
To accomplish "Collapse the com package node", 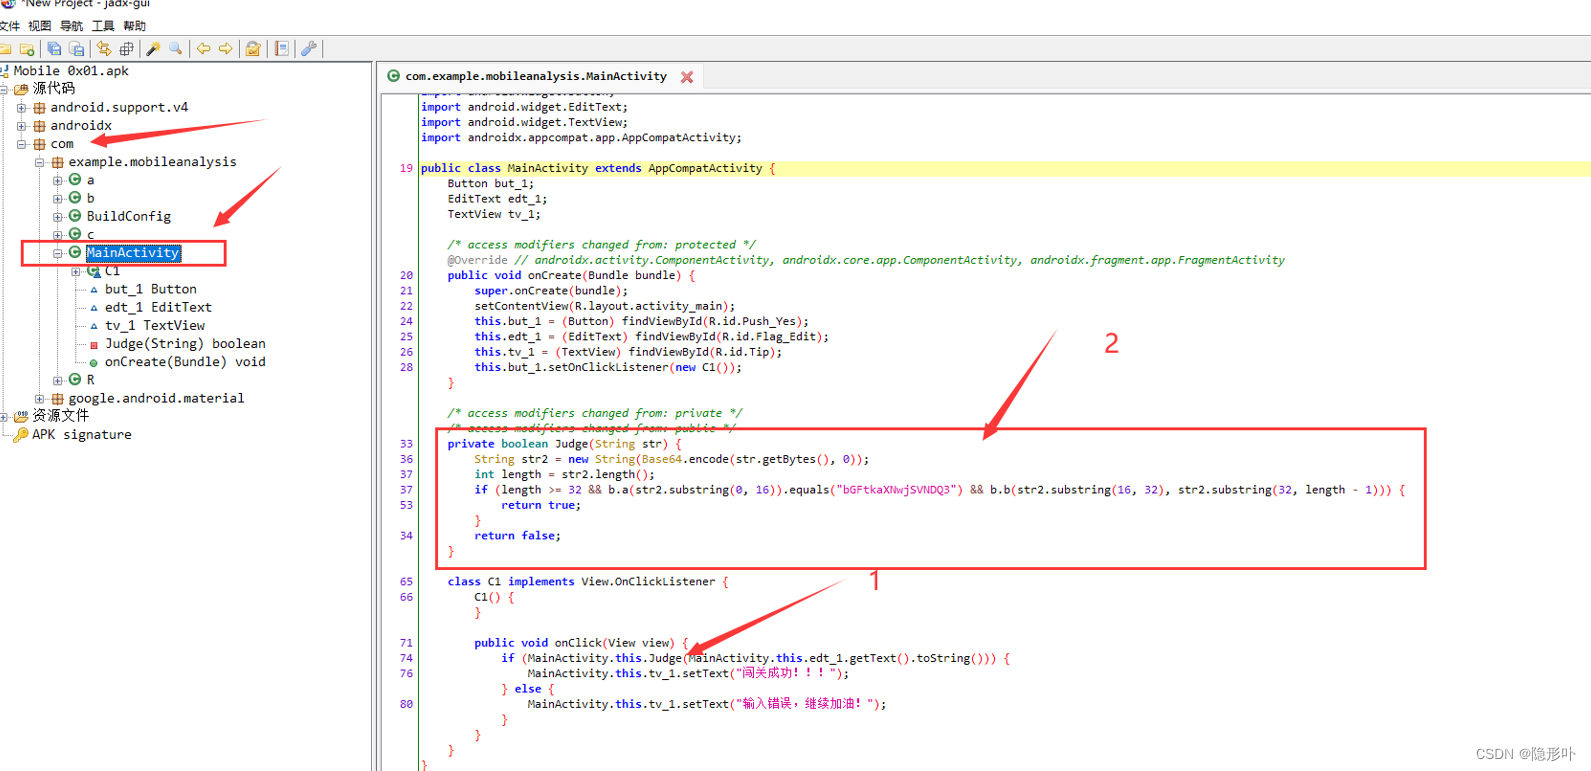I will pyautogui.click(x=21, y=144).
